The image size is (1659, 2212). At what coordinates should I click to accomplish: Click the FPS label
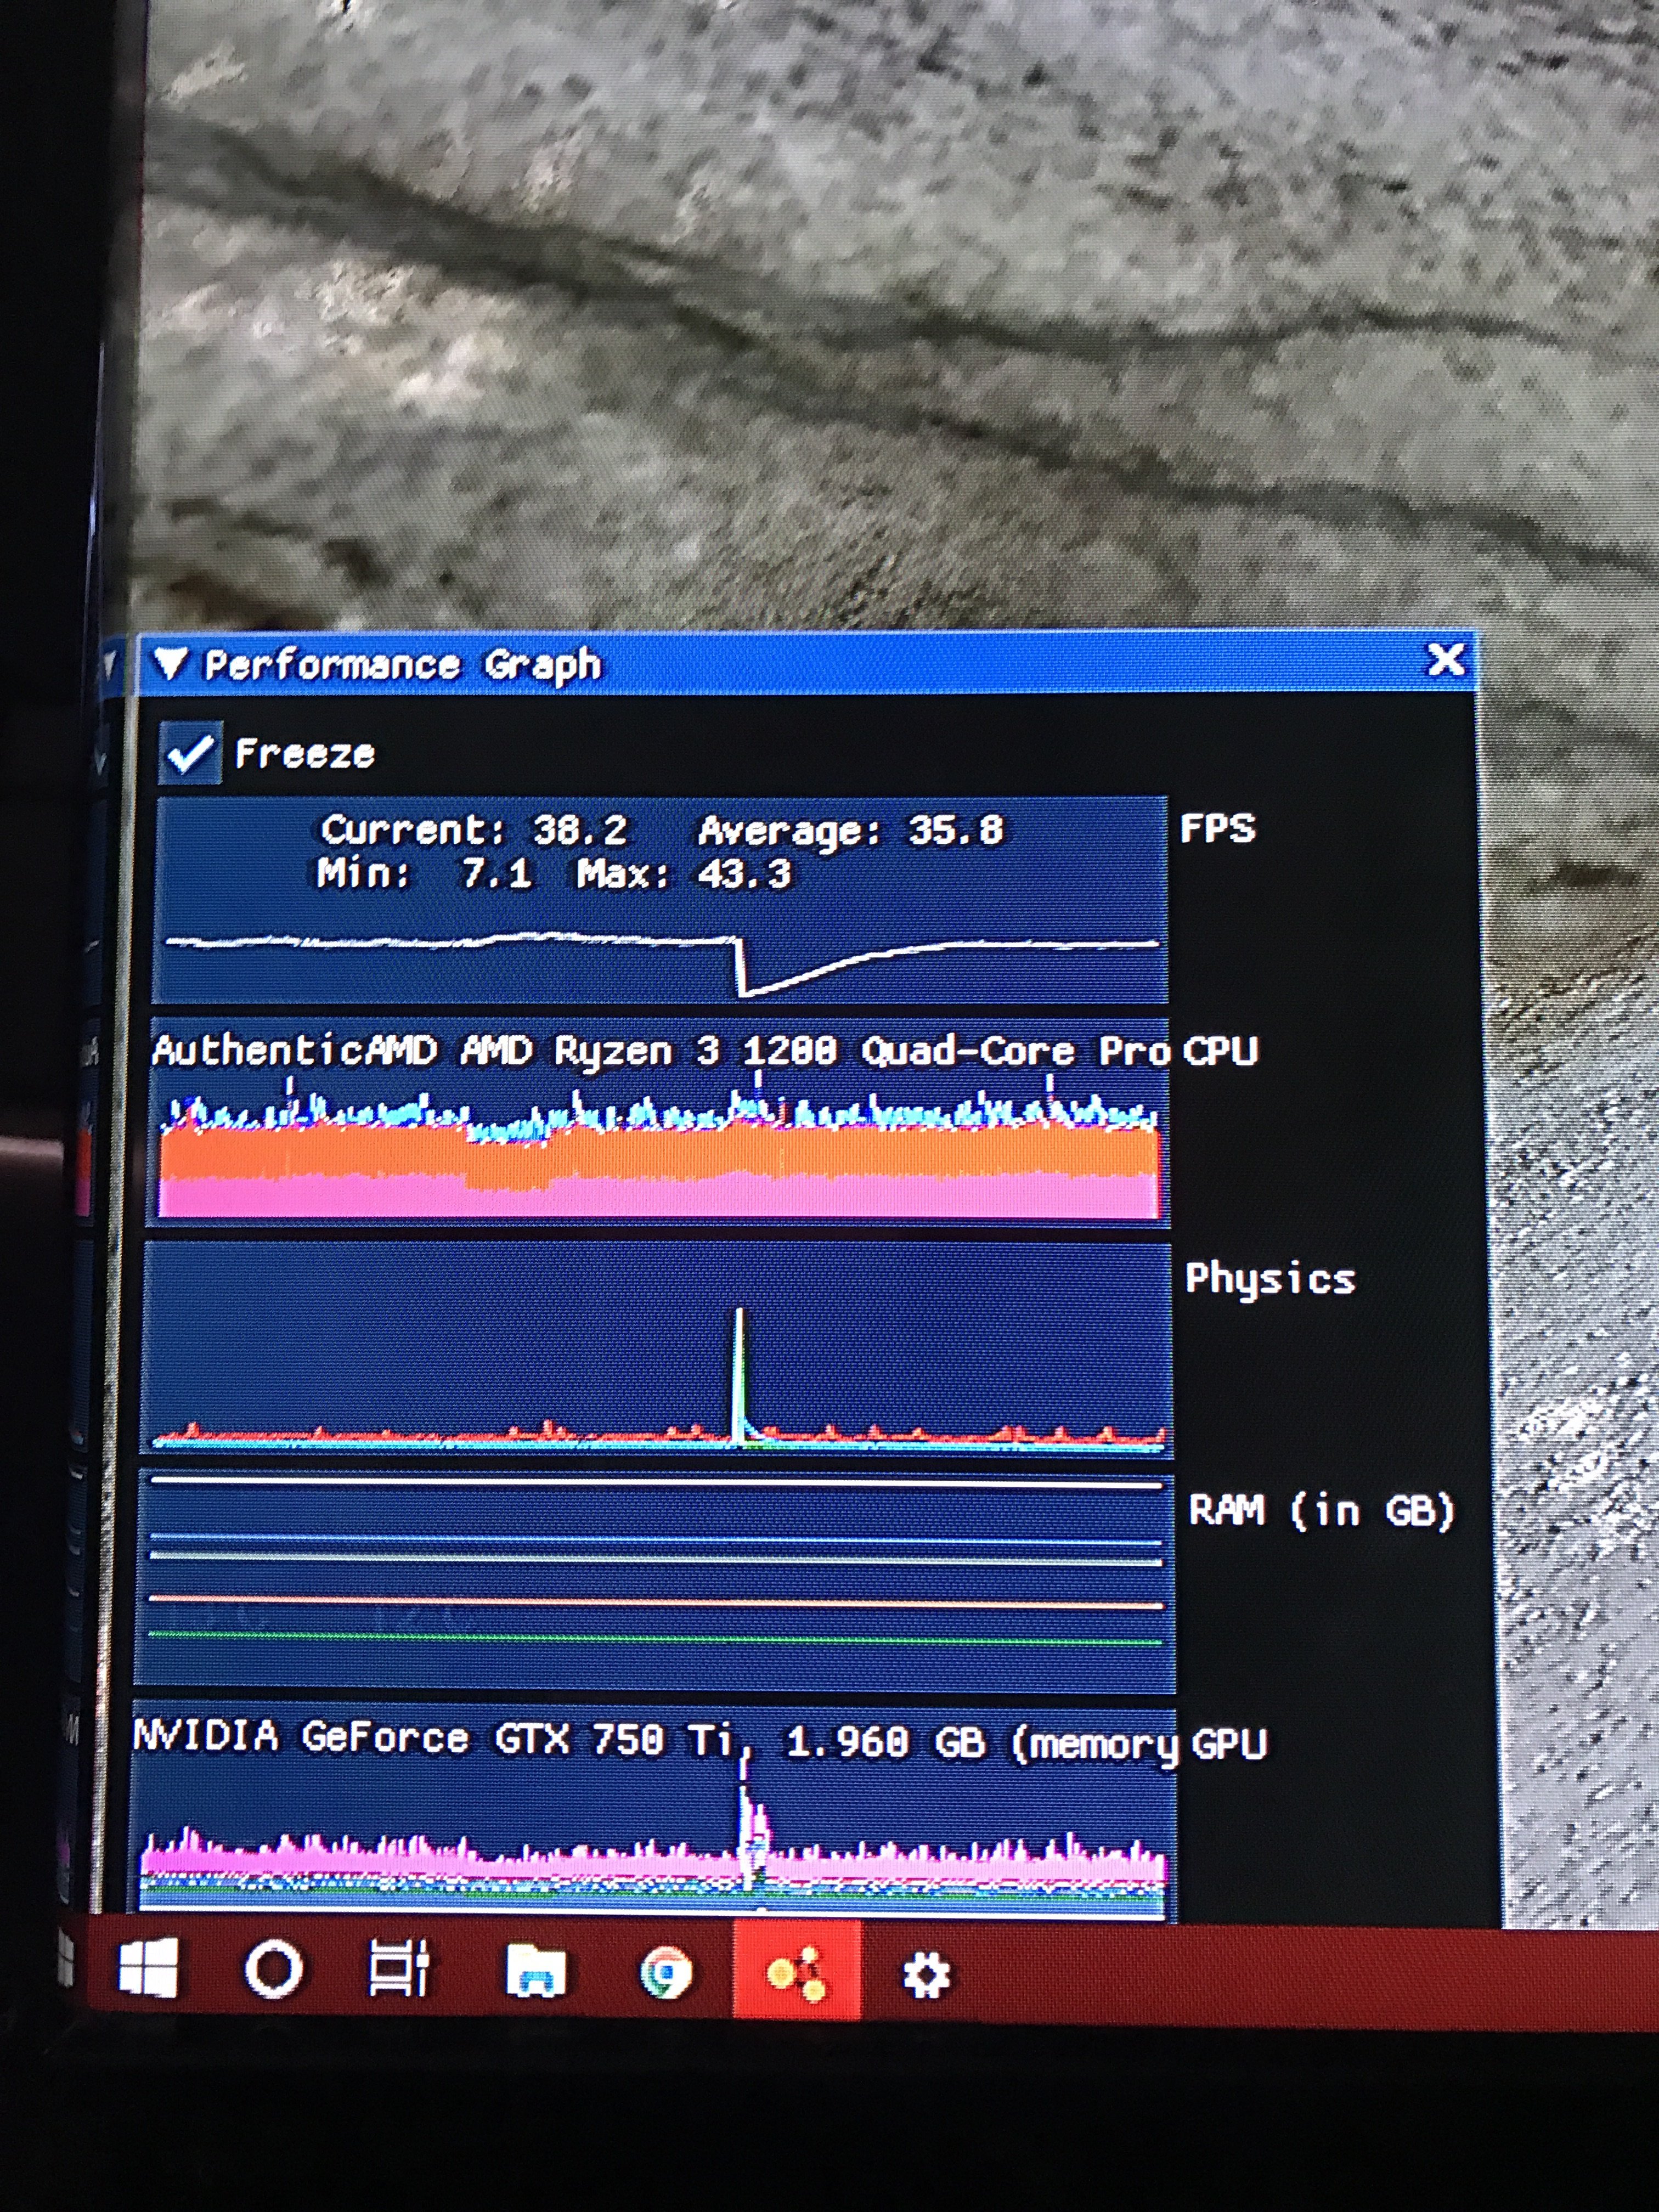(x=1217, y=828)
